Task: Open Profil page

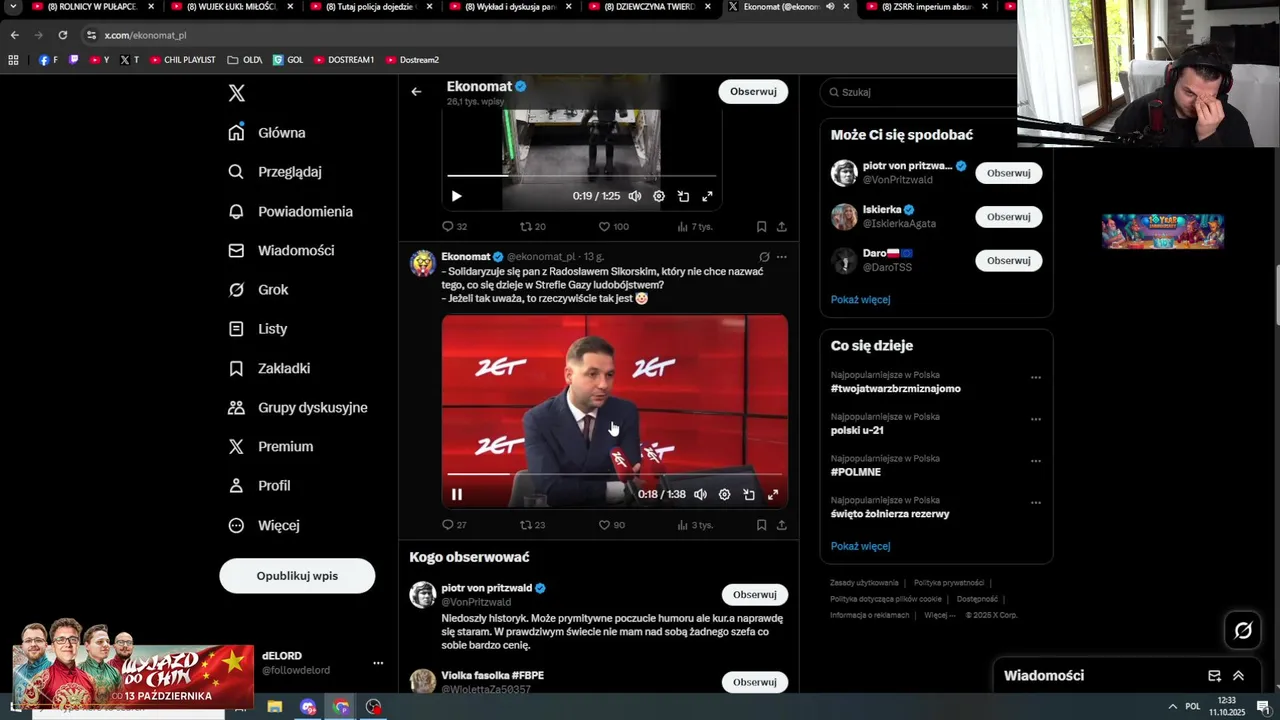Action: pos(259,486)
